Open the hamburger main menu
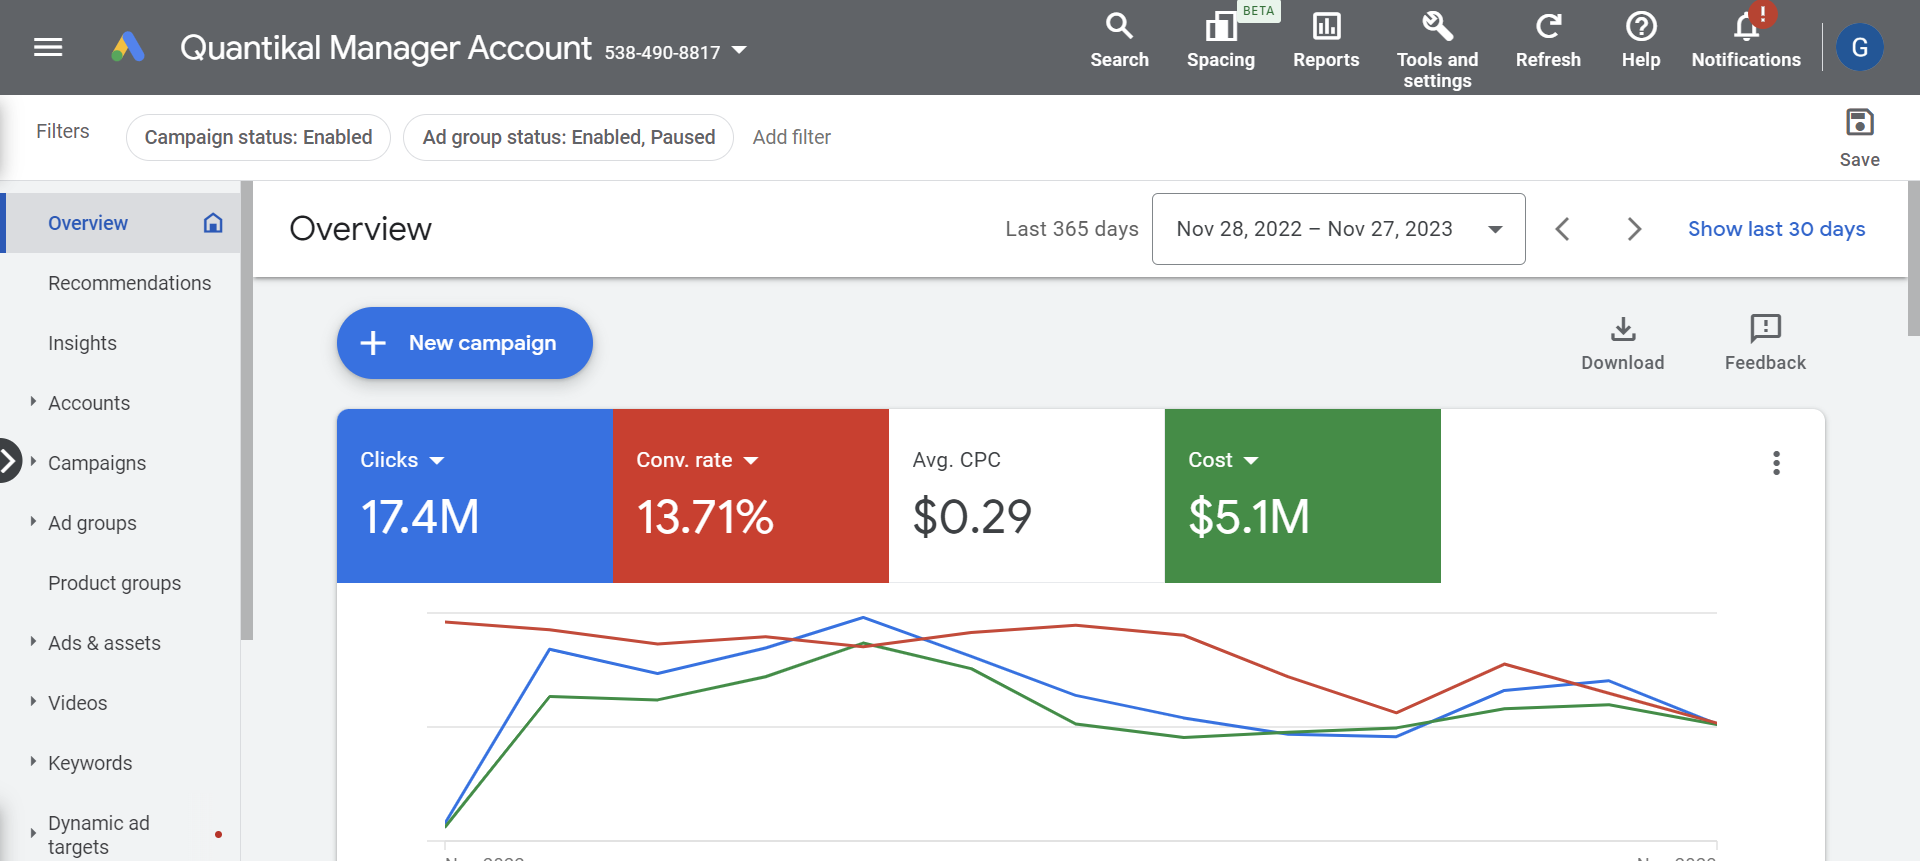Viewport: 1920px width, 861px height. click(x=48, y=47)
